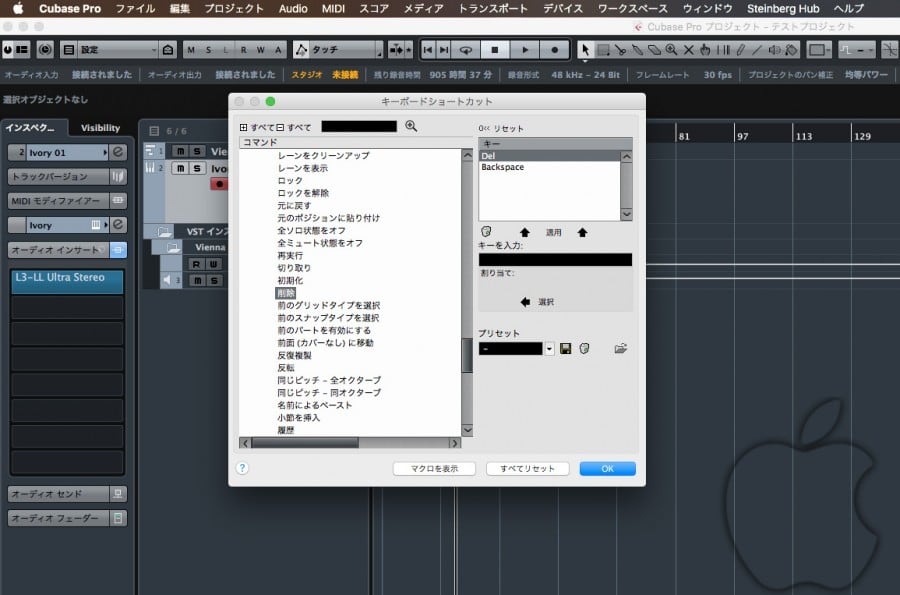Click the 適用 apply button
Image resolution: width=900 pixels, height=595 pixels.
553,232
